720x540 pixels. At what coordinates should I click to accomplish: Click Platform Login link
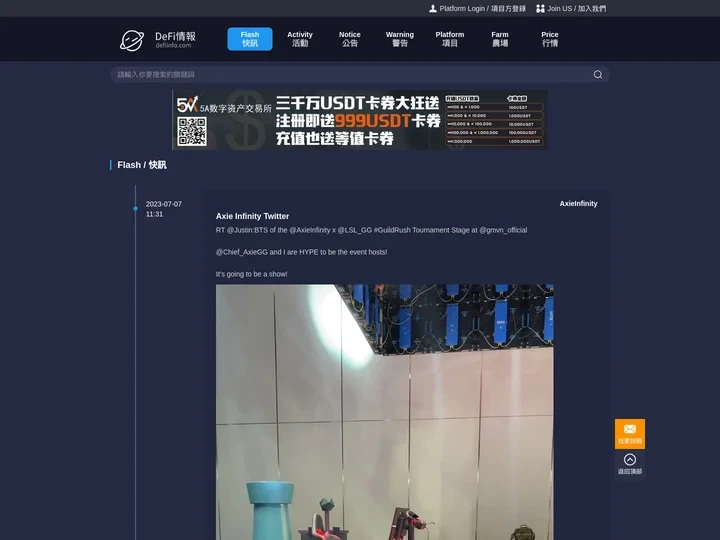[478, 8]
